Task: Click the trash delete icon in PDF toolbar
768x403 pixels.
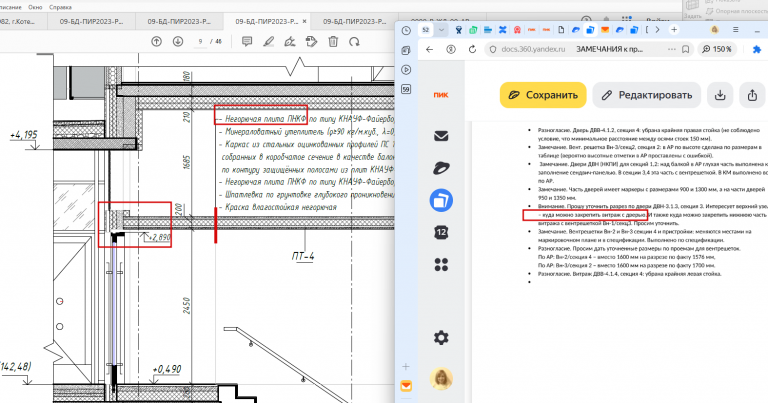Action: tap(333, 42)
